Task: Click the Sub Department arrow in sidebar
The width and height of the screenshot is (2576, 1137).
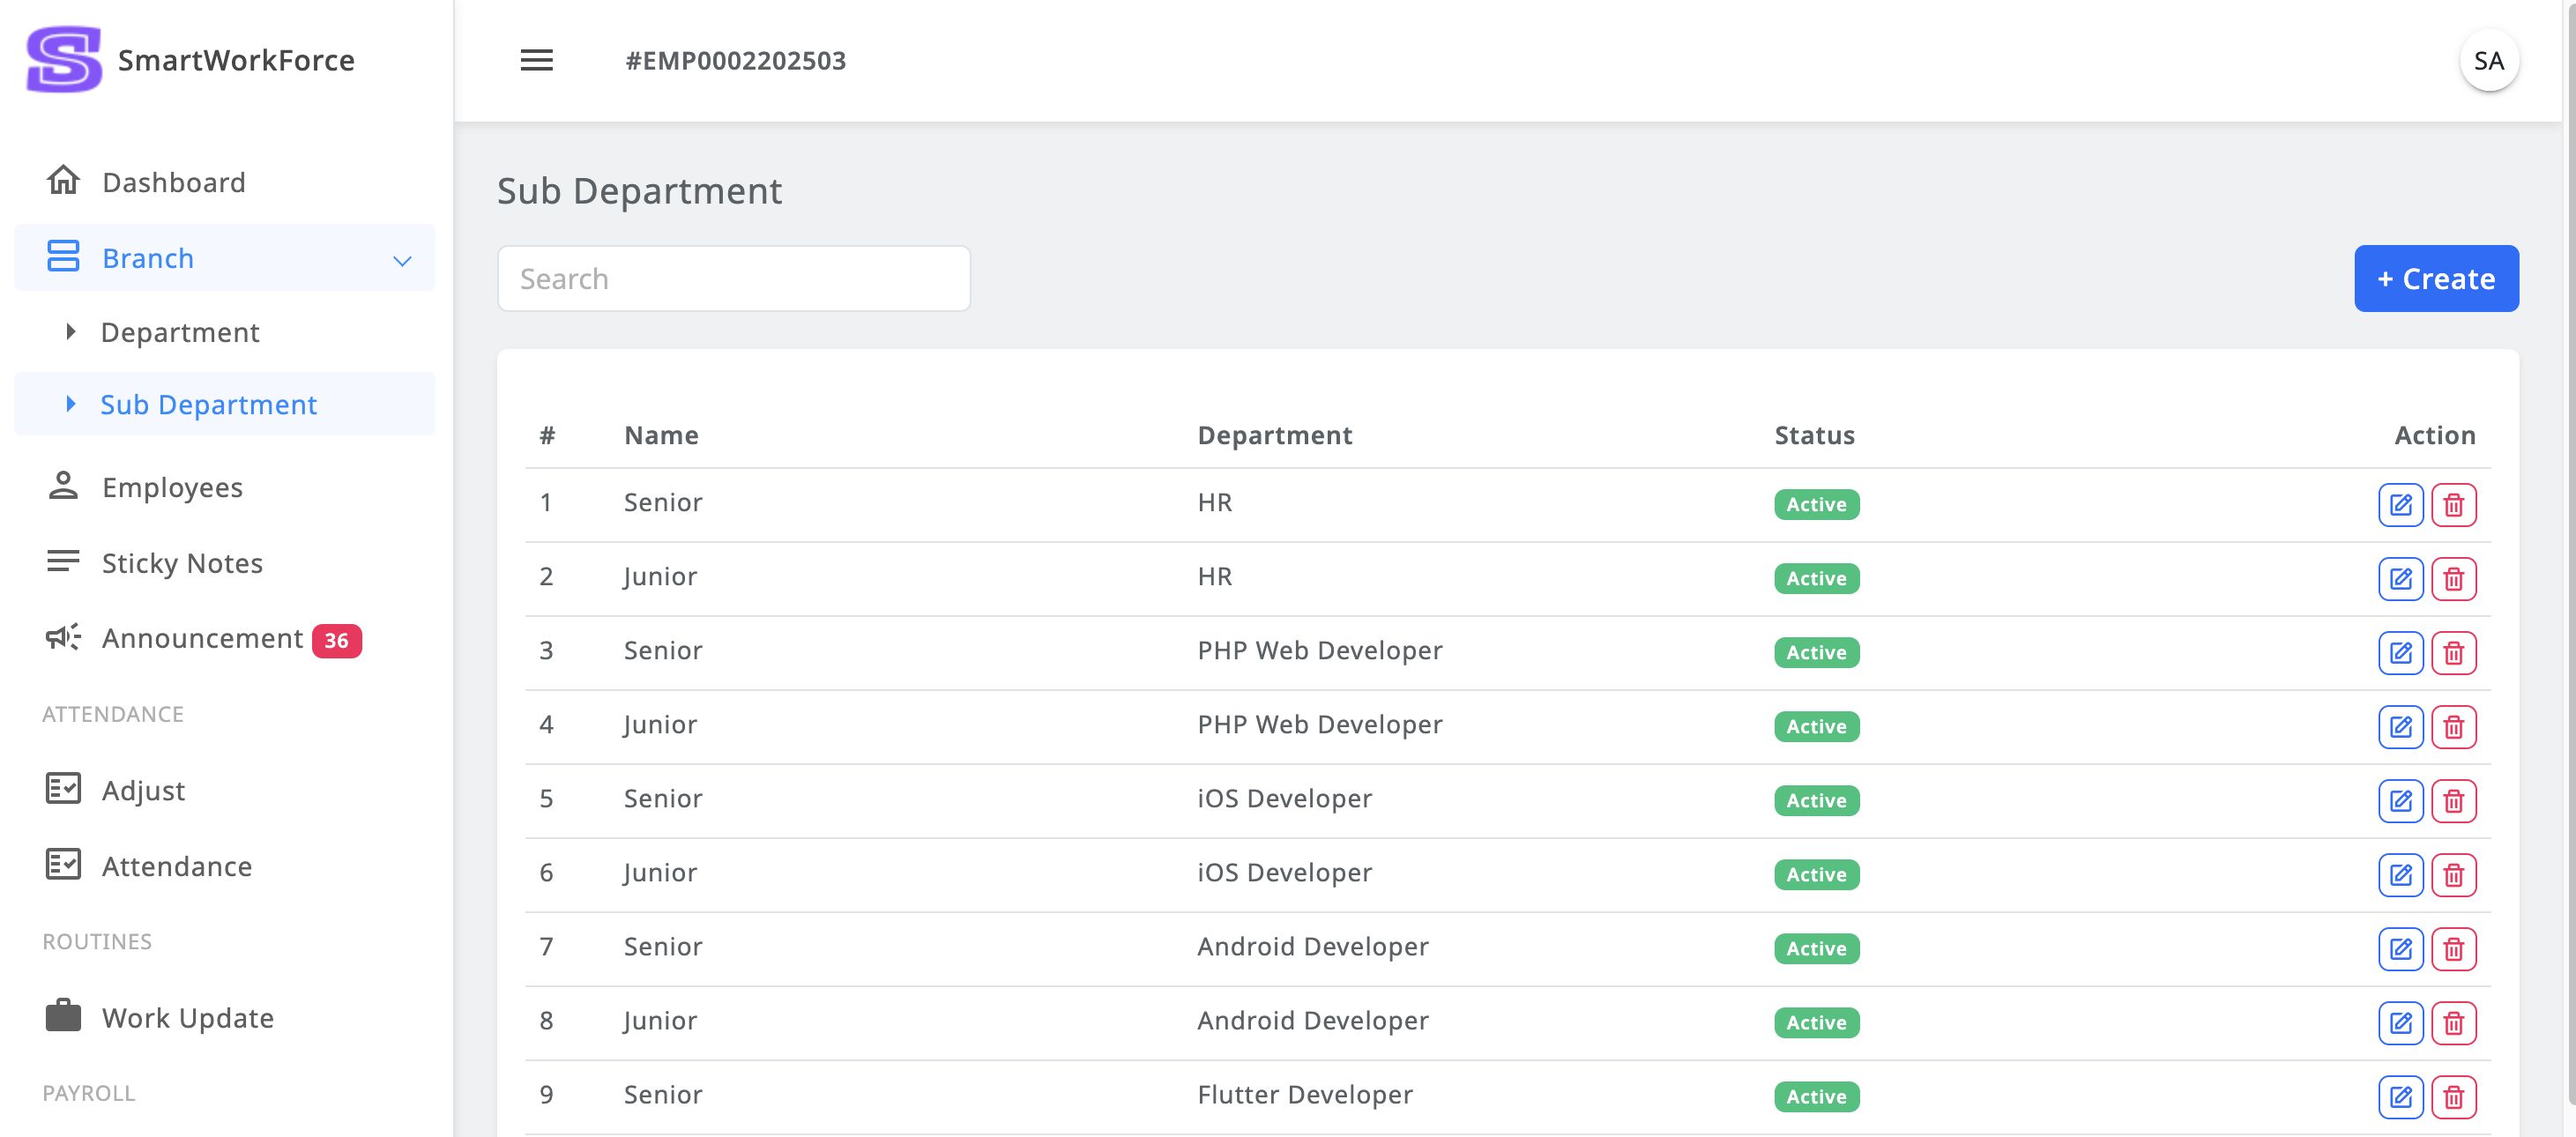Action: tap(70, 403)
